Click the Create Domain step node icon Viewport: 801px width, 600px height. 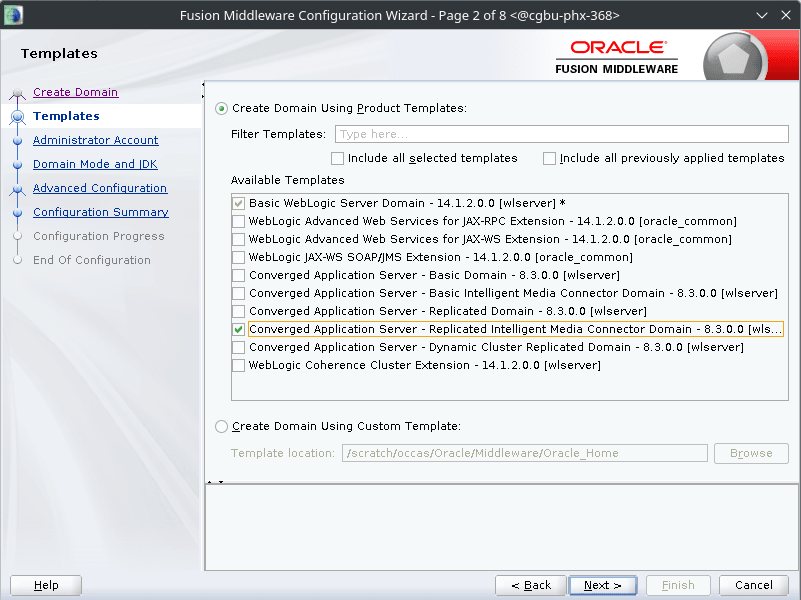[18, 93]
